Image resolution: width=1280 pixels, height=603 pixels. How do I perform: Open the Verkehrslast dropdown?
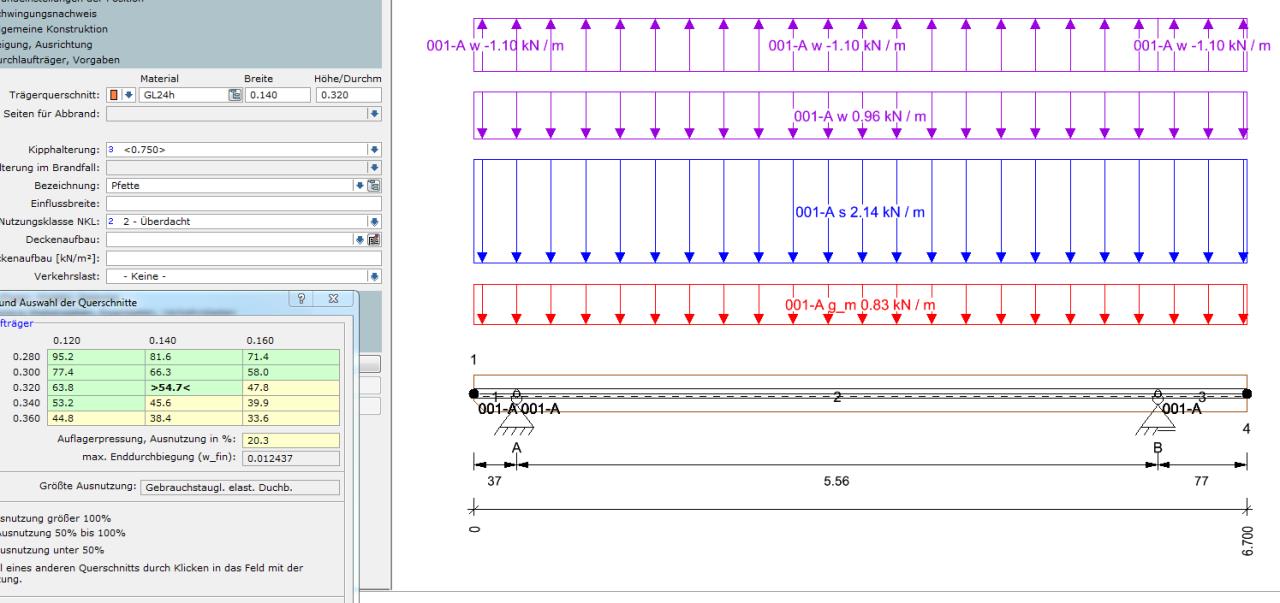[375, 275]
